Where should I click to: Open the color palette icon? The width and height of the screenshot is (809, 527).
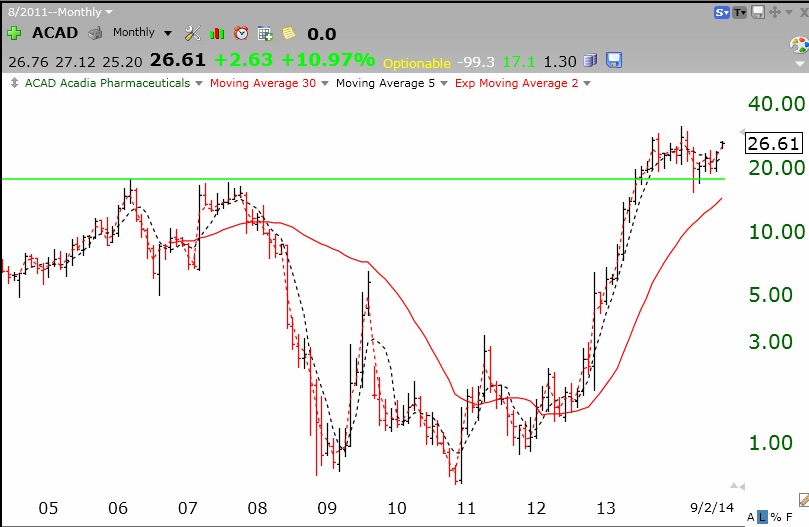(x=800, y=44)
